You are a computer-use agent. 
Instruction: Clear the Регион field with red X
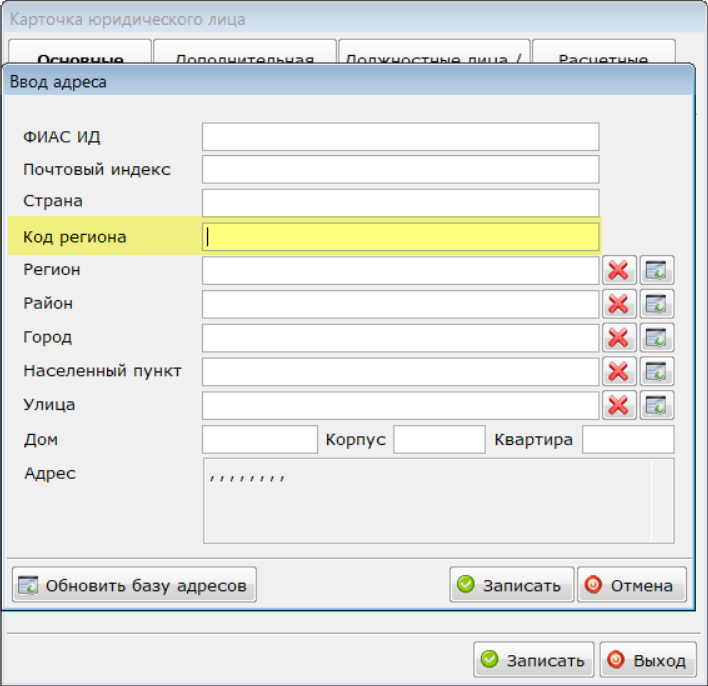click(x=618, y=271)
